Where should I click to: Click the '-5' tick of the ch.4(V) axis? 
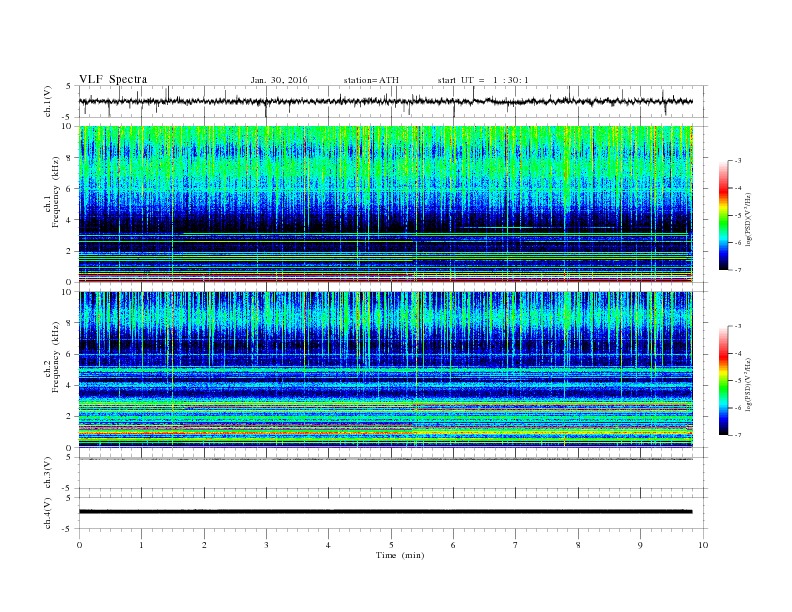(68, 529)
